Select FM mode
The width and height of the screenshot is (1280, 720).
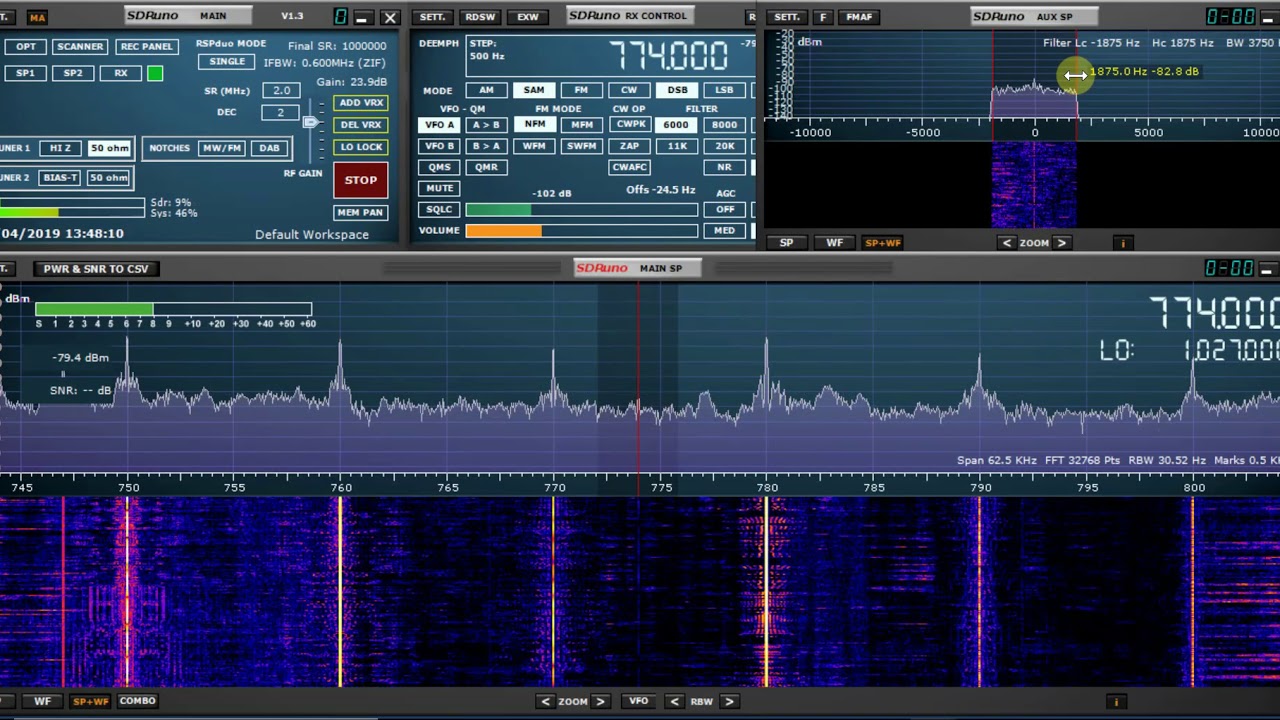[x=581, y=90]
